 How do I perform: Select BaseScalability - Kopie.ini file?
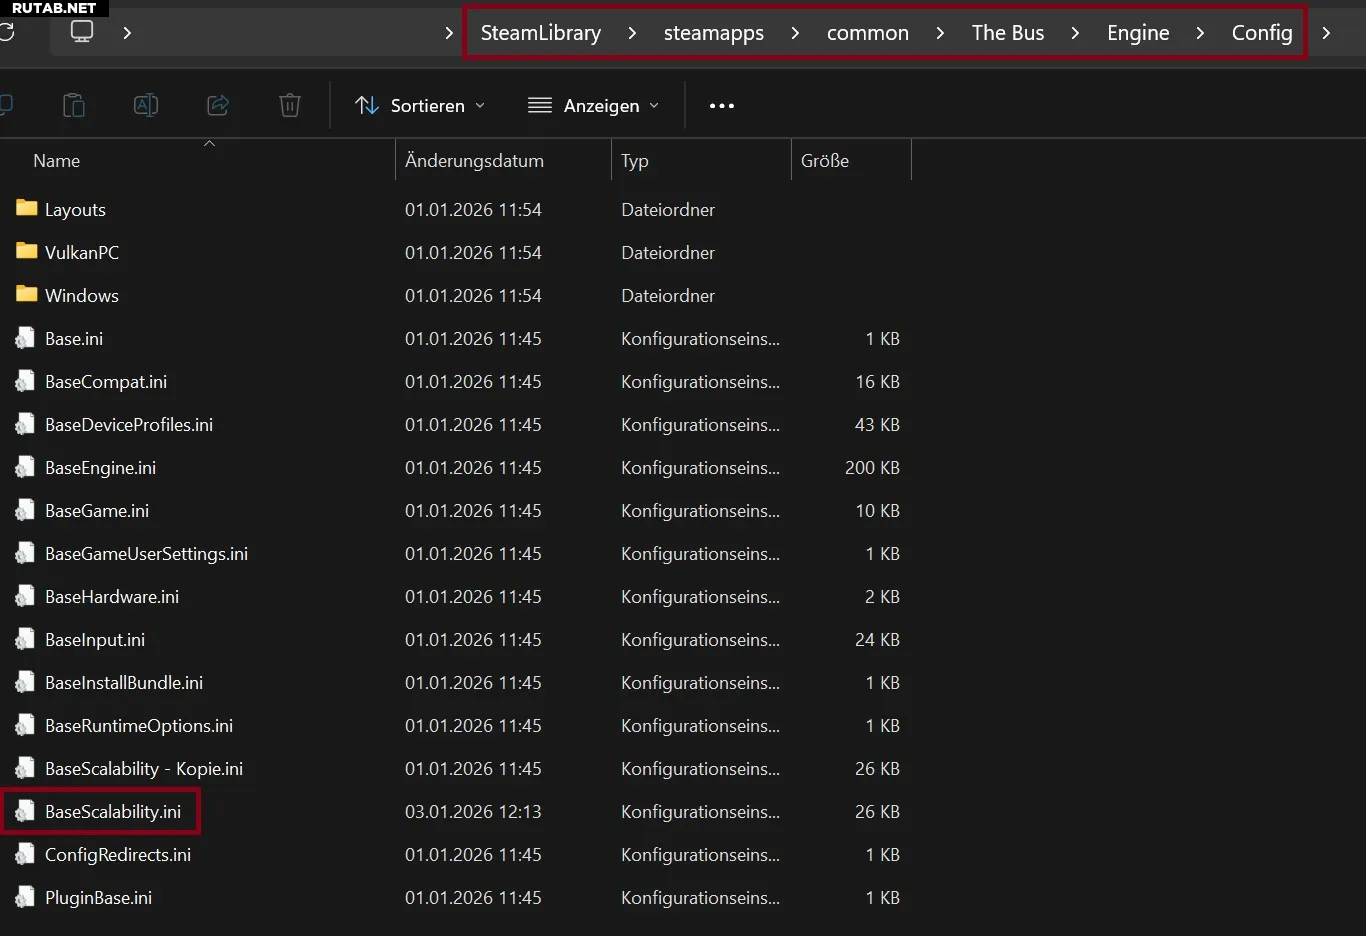pyautogui.click(x=144, y=769)
